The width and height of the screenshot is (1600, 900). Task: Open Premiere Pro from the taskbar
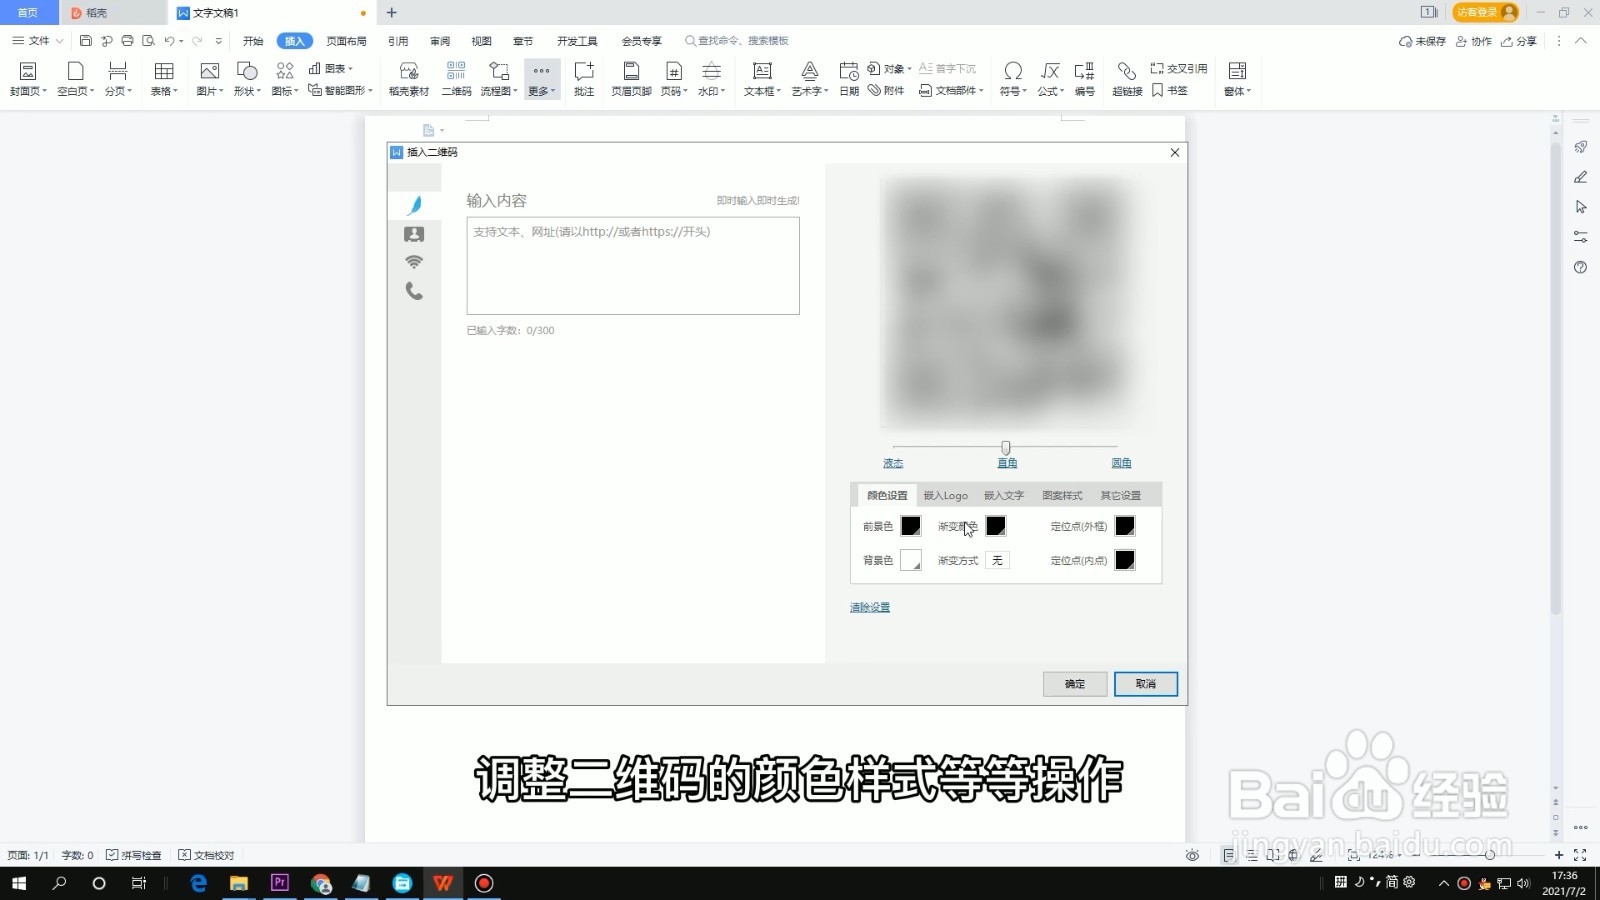[280, 883]
